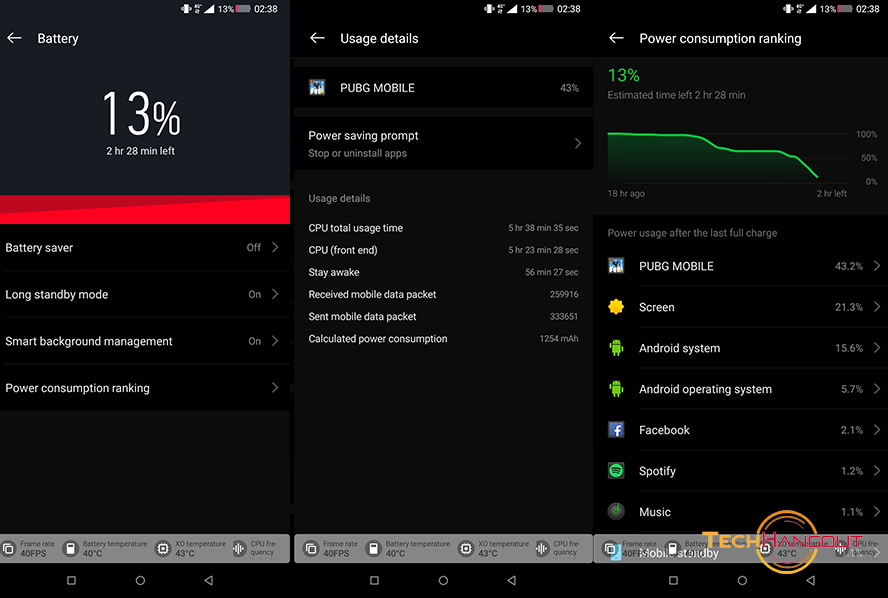Open Power saving prompt entry
888x598 pixels.
click(443, 143)
